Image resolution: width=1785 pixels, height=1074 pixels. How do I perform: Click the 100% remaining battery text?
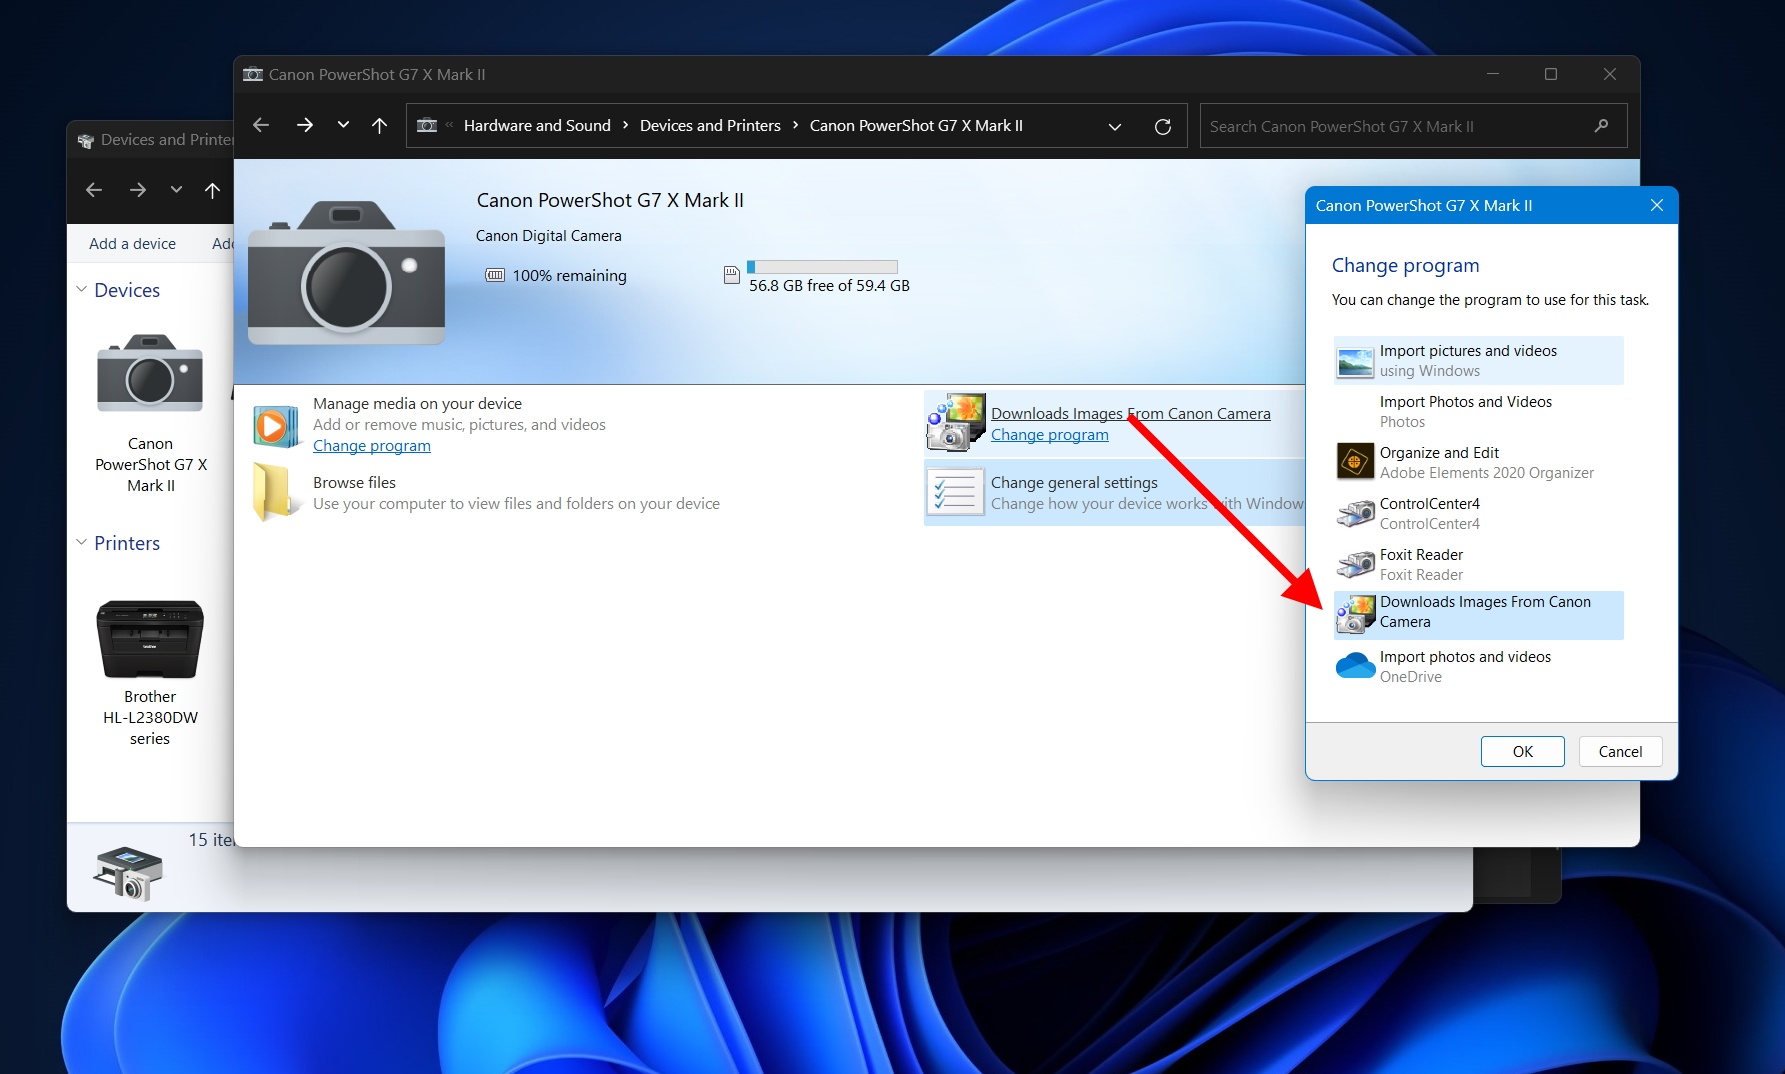click(570, 275)
